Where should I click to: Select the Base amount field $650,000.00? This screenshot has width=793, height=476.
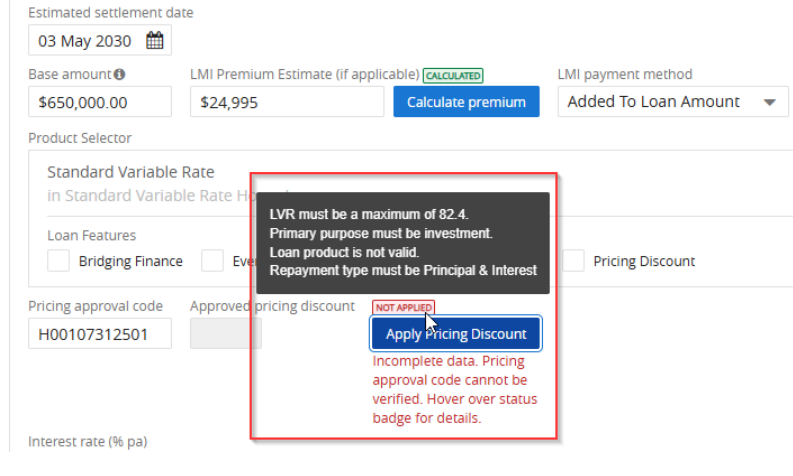pyautogui.click(x=100, y=102)
